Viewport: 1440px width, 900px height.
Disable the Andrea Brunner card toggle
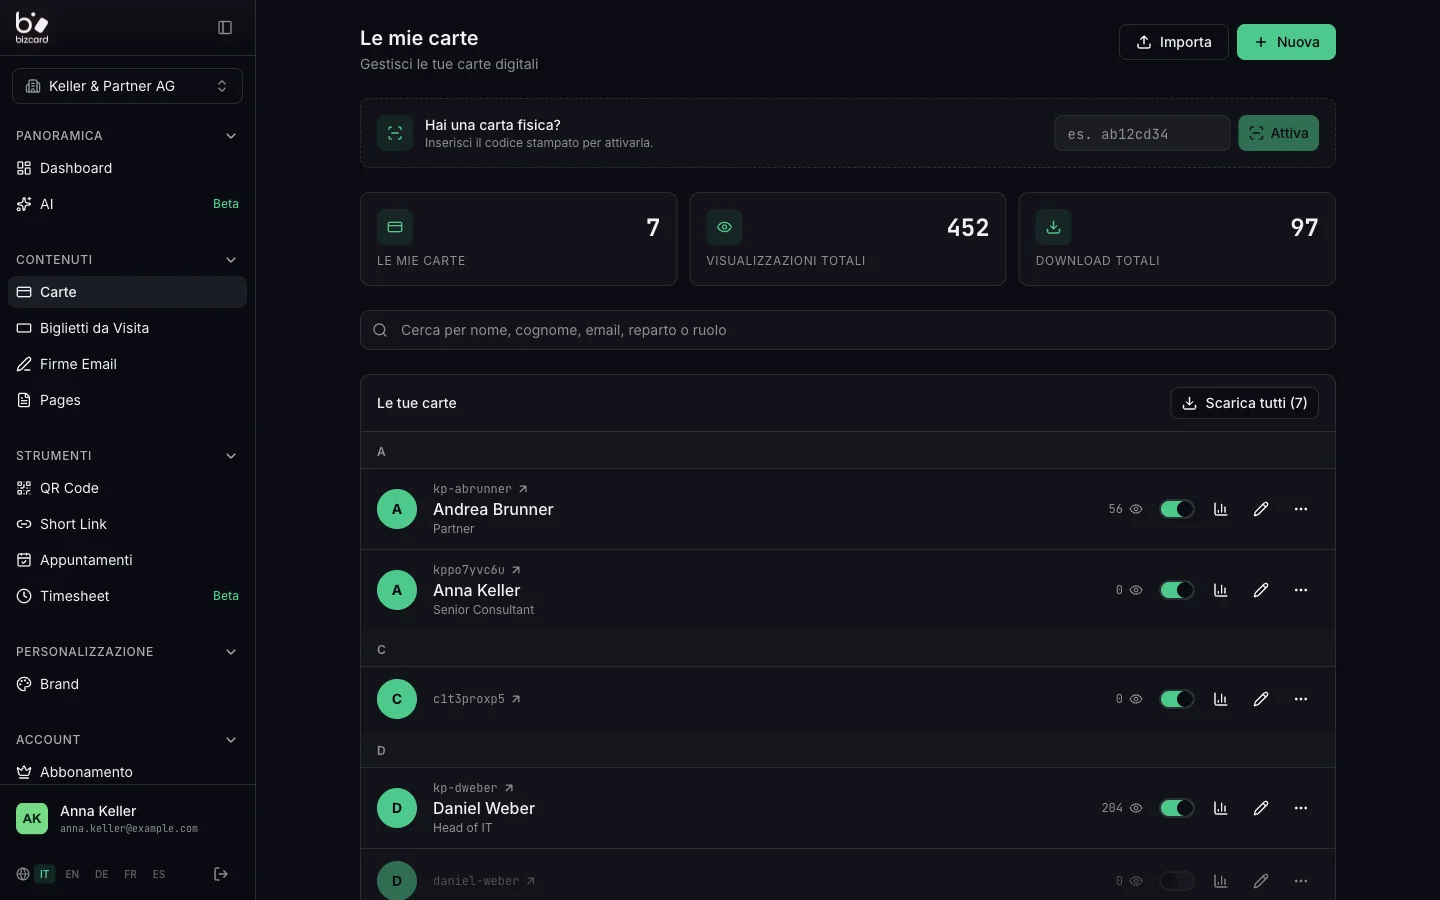click(1177, 509)
